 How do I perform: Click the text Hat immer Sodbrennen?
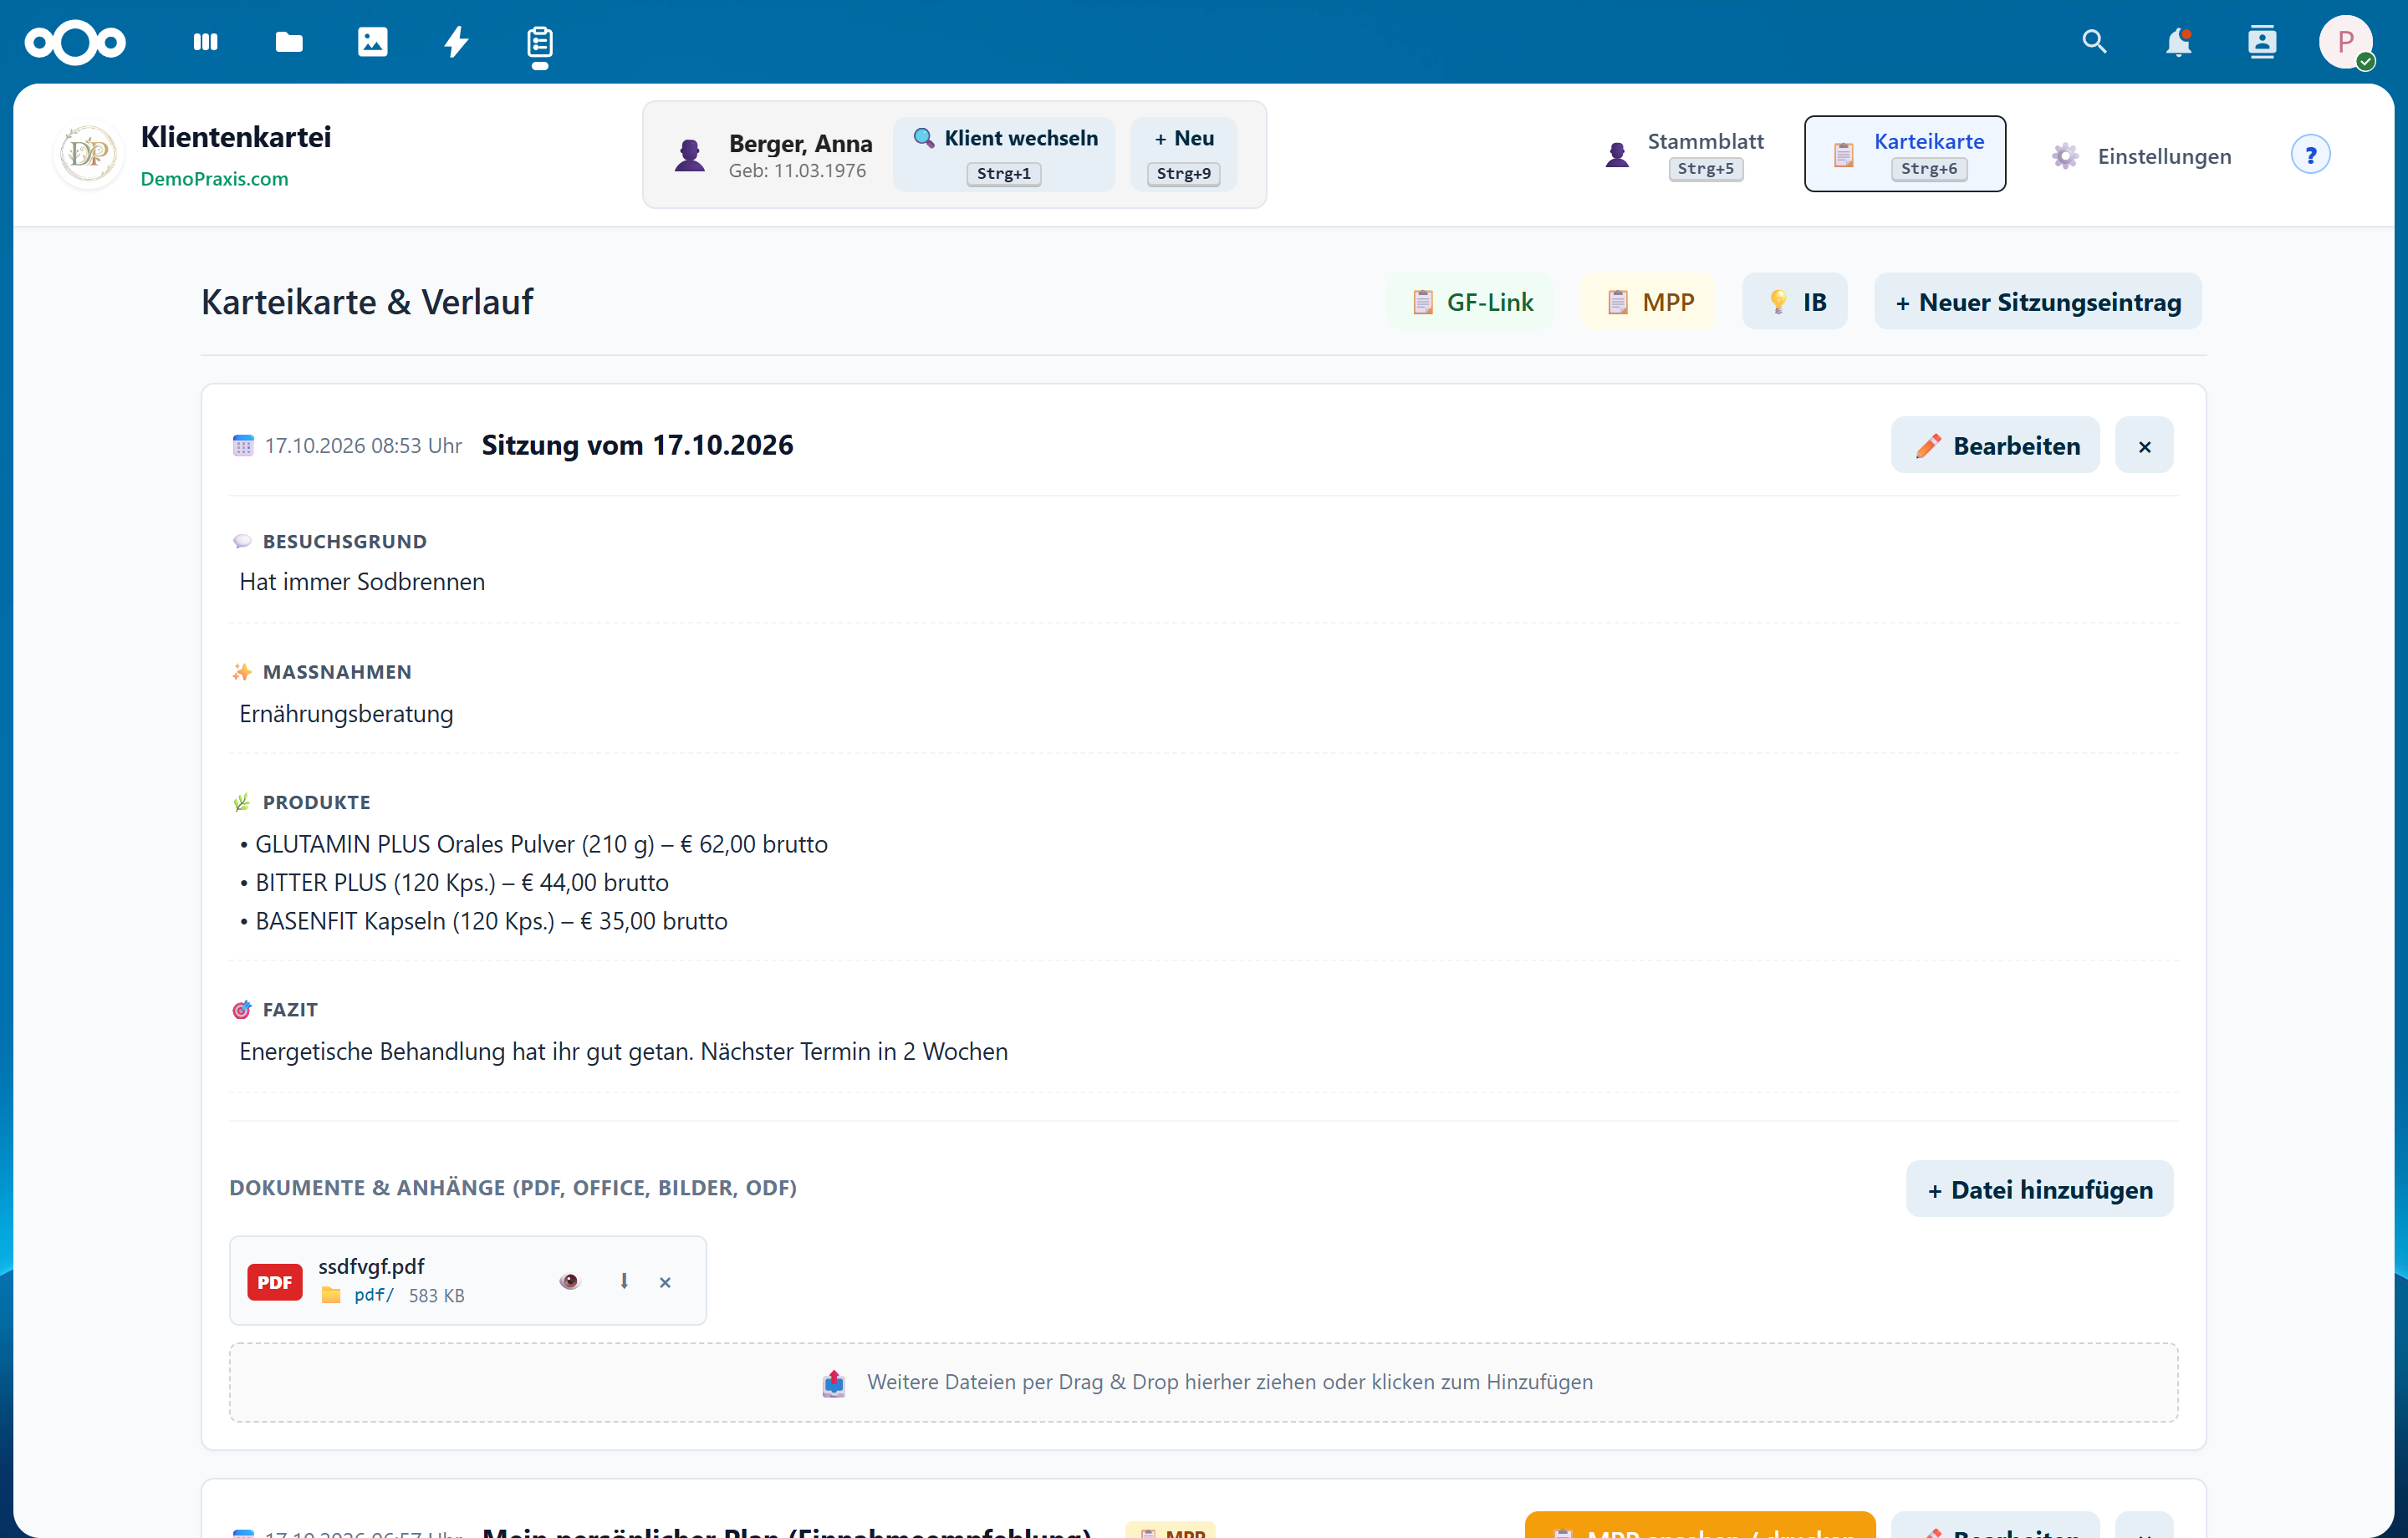(362, 582)
